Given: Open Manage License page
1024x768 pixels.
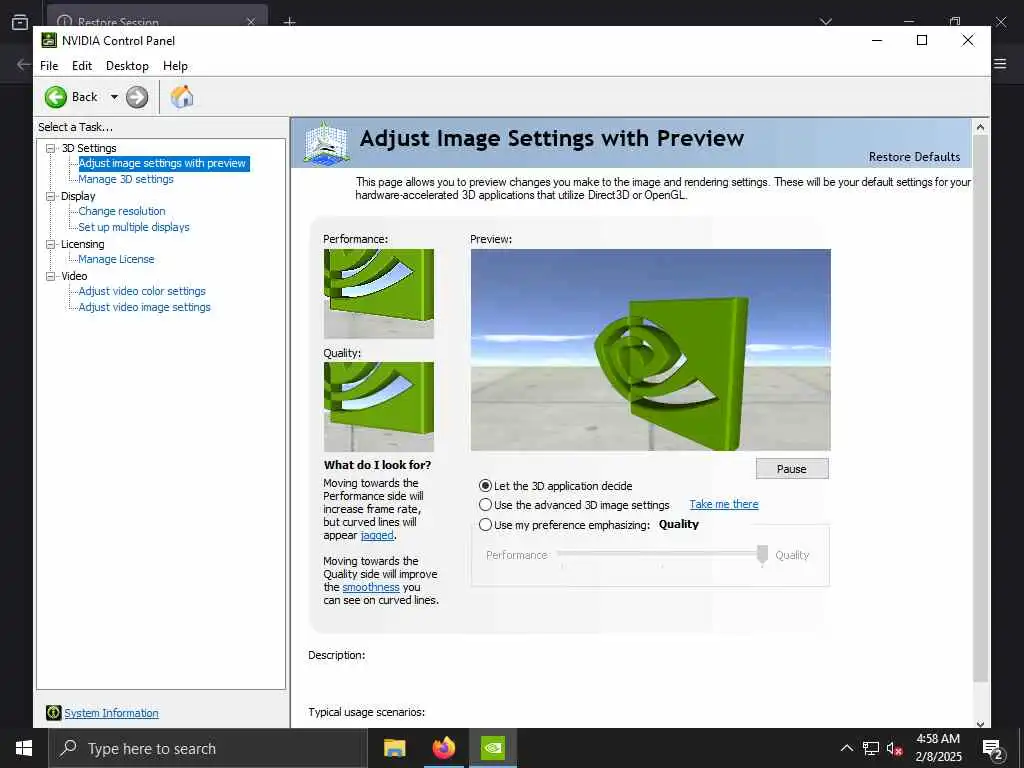Looking at the screenshot, I should (x=116, y=259).
